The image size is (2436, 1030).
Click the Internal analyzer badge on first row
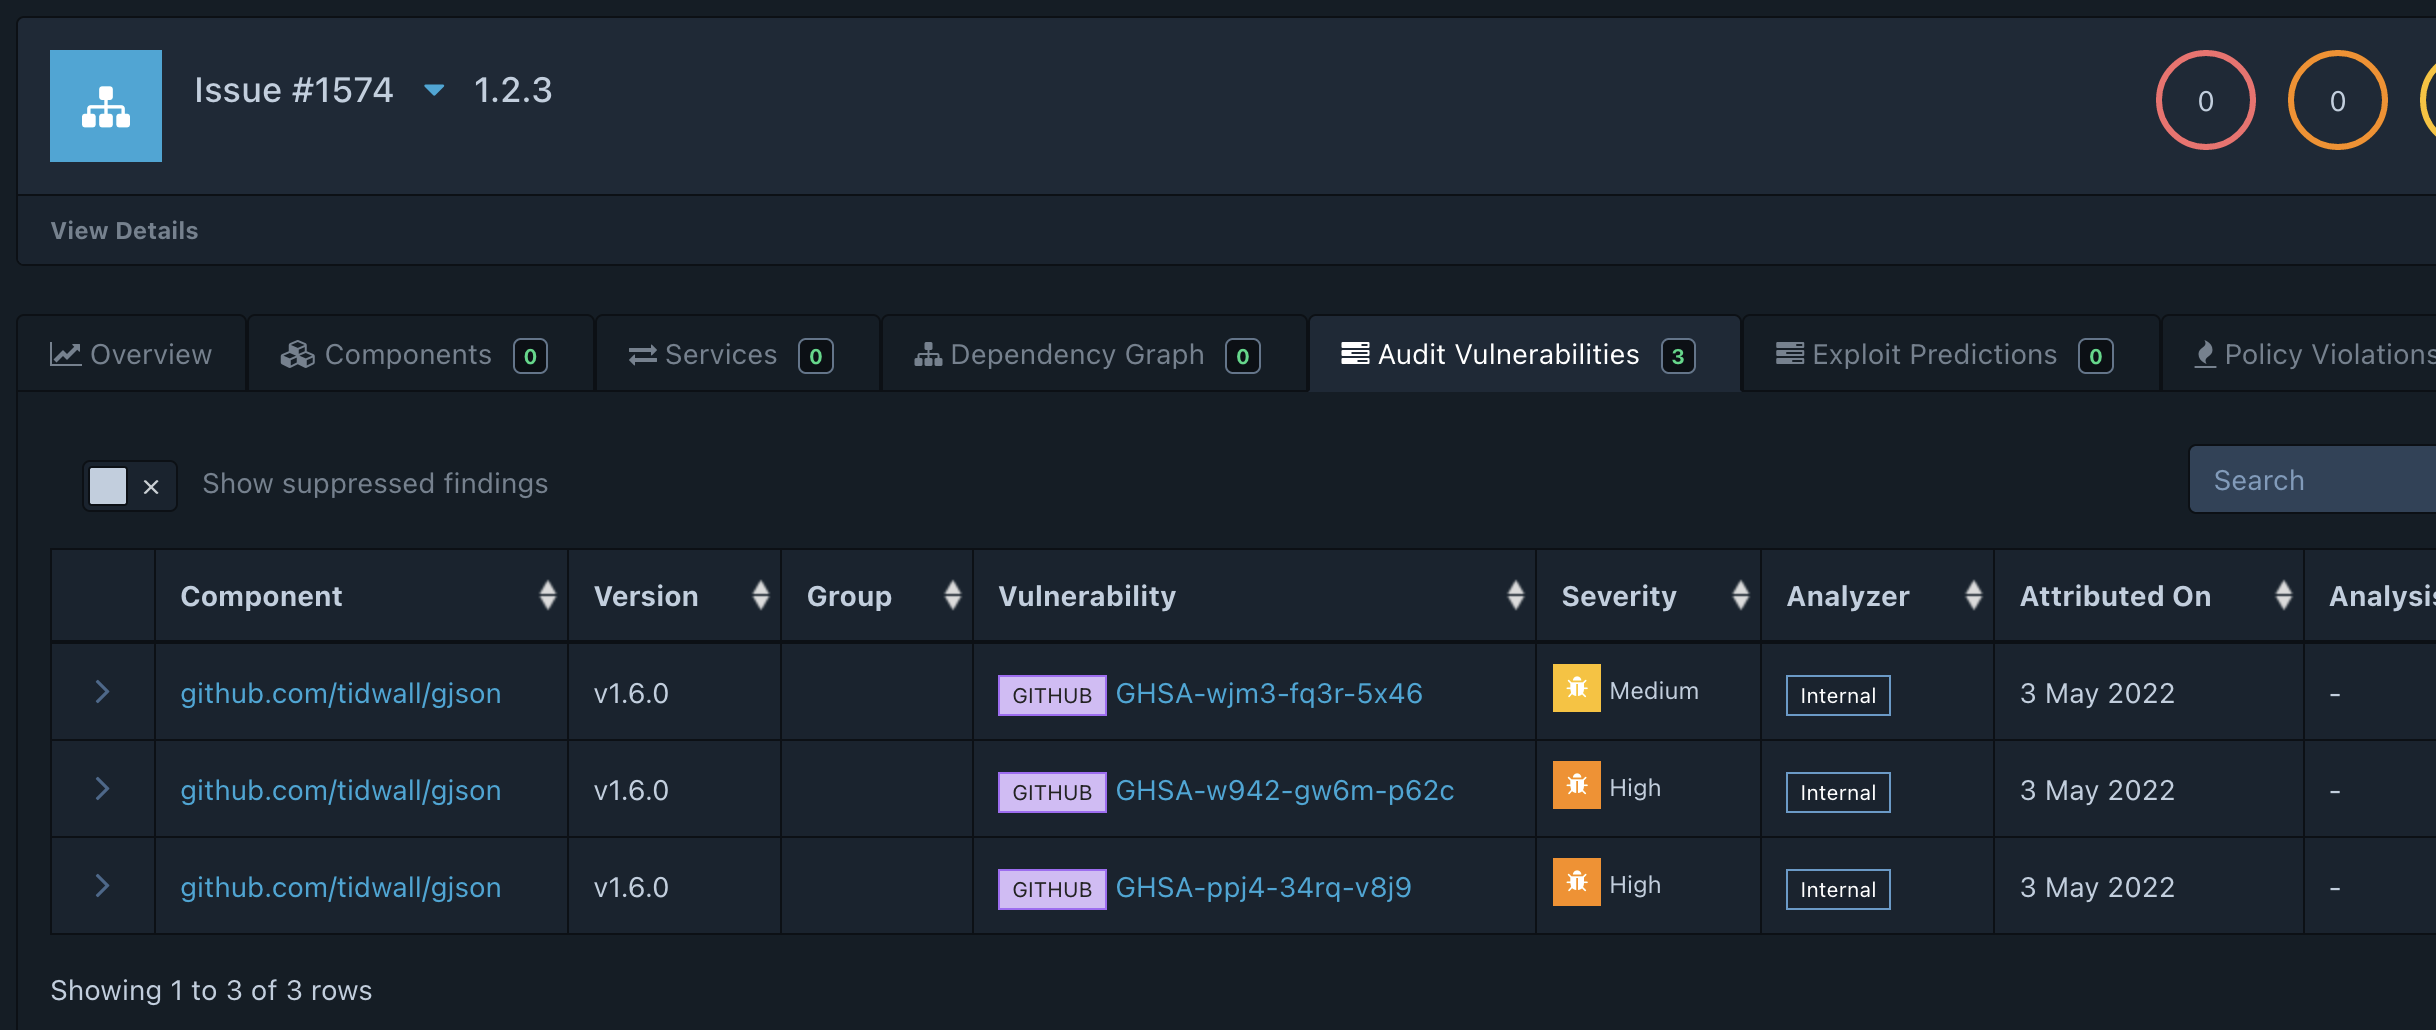point(1837,695)
